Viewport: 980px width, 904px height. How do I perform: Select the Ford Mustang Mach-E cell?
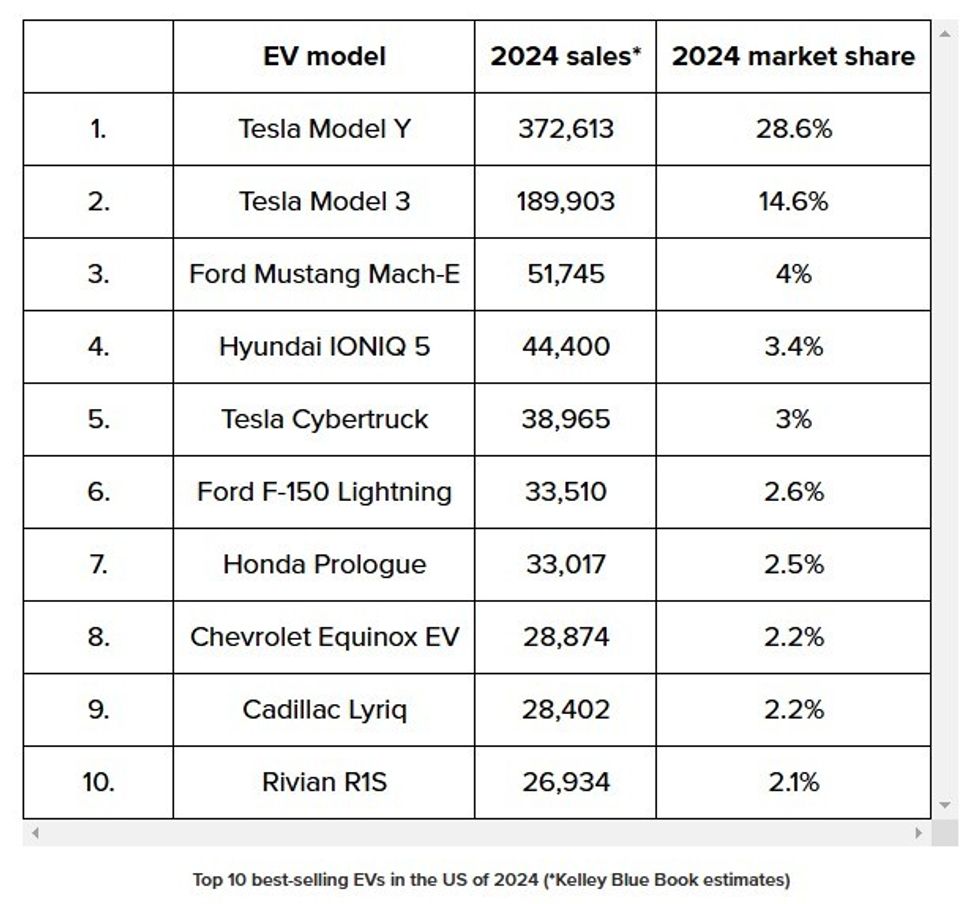tap(324, 274)
